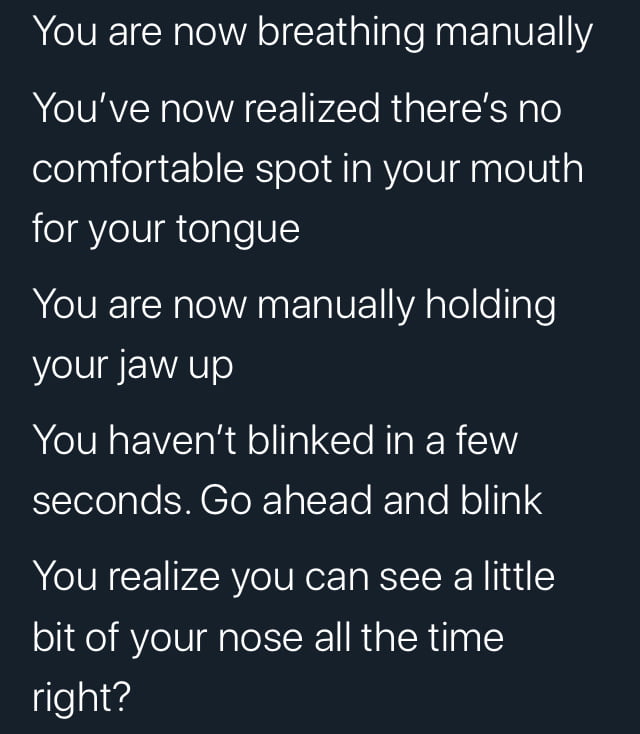
Task: Click the word "there's"
Action: point(449,108)
